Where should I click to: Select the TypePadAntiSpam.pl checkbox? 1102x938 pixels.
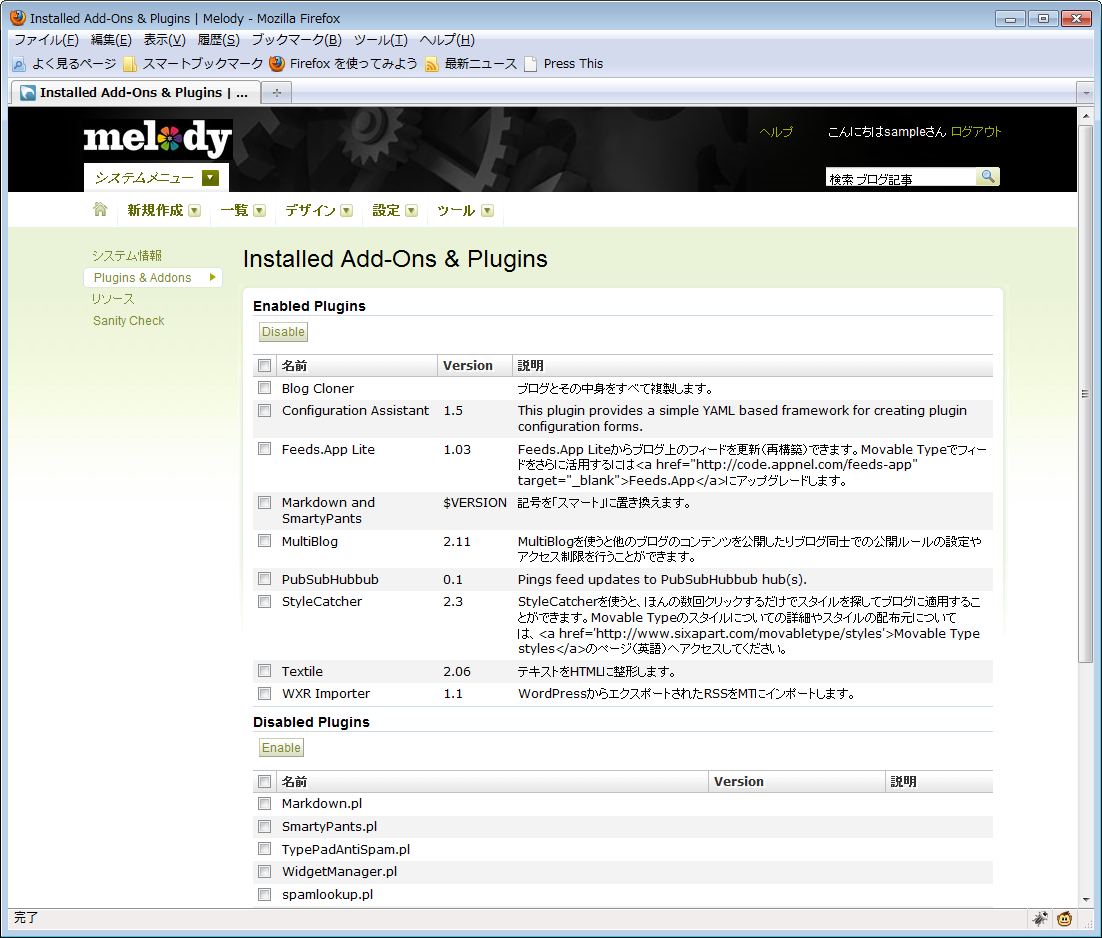click(x=264, y=849)
